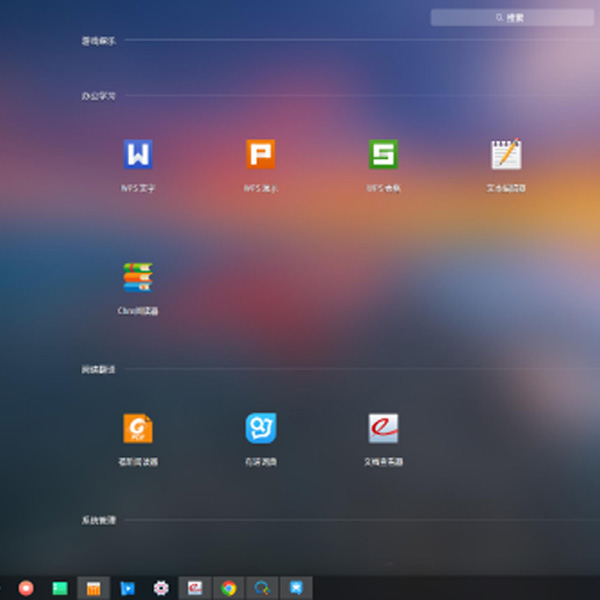This screenshot has height=600, width=600.
Task: Launch the text editor notepad icon
Action: click(506, 155)
